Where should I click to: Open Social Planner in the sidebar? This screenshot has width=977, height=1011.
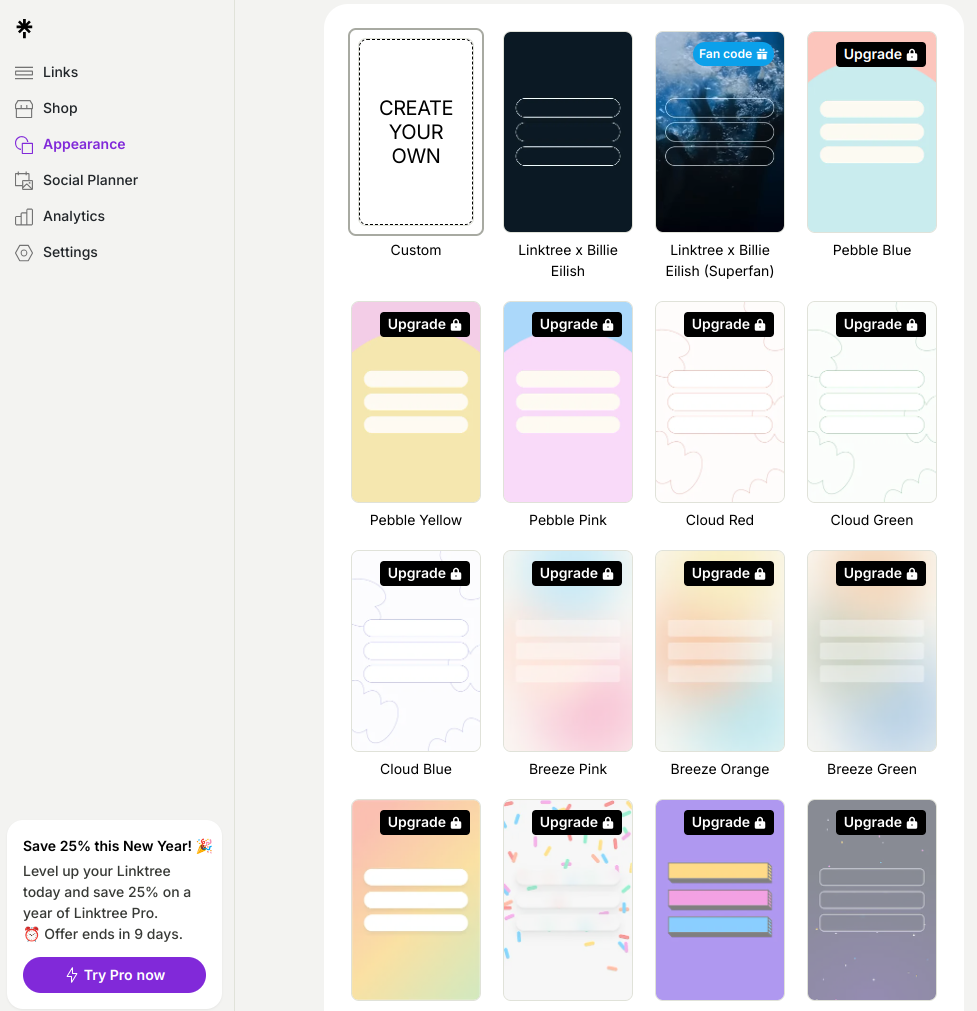coord(90,181)
